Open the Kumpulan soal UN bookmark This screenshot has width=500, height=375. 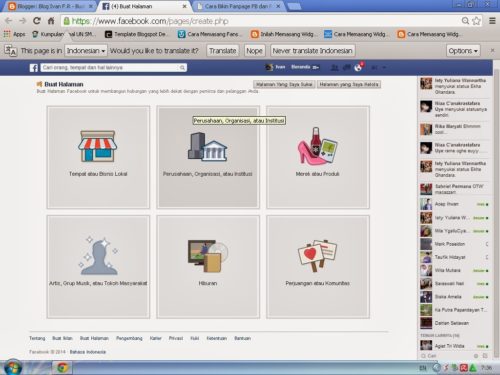pos(64,34)
